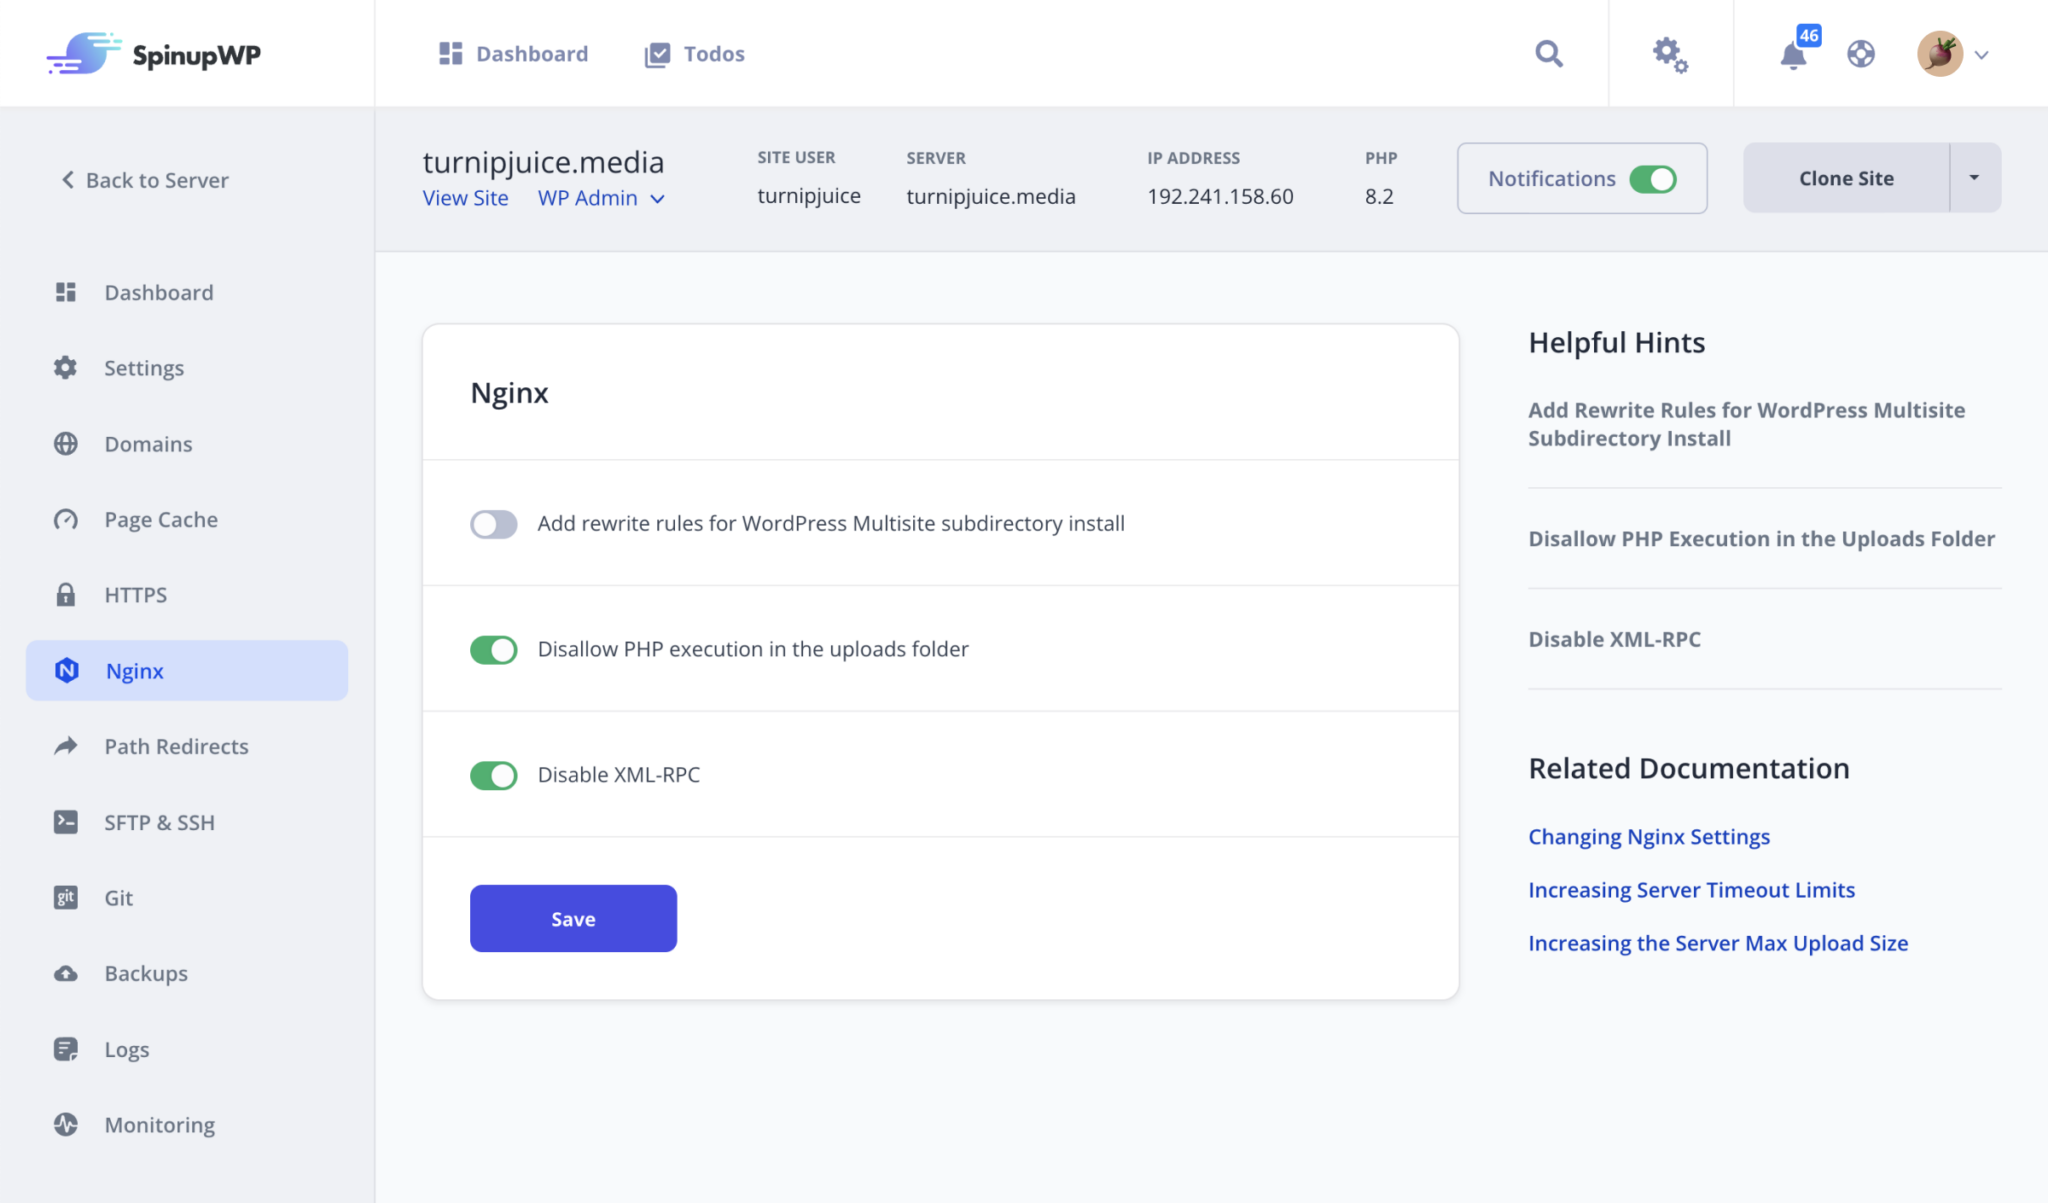
Task: Open the Changing Nginx Settings documentation link
Action: tap(1648, 836)
